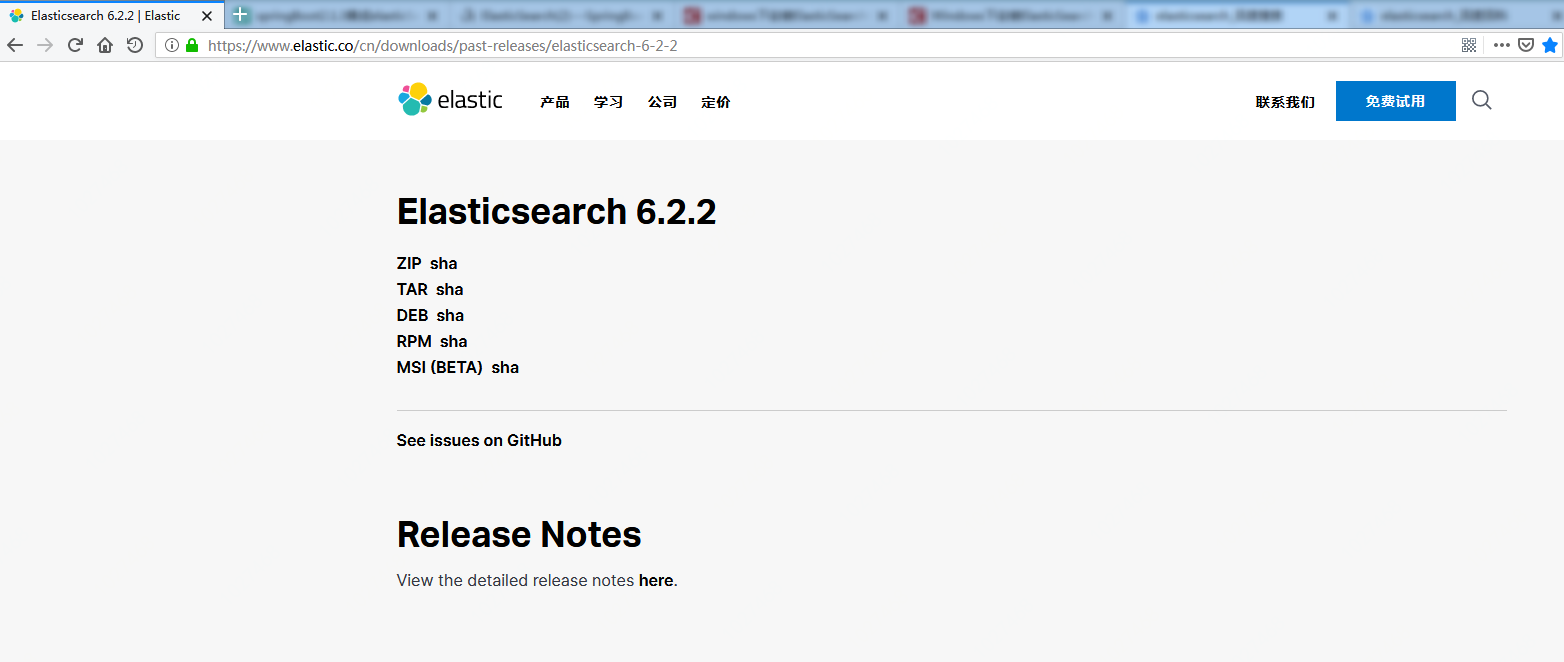Open a new tab with plus button

[x=240, y=15]
